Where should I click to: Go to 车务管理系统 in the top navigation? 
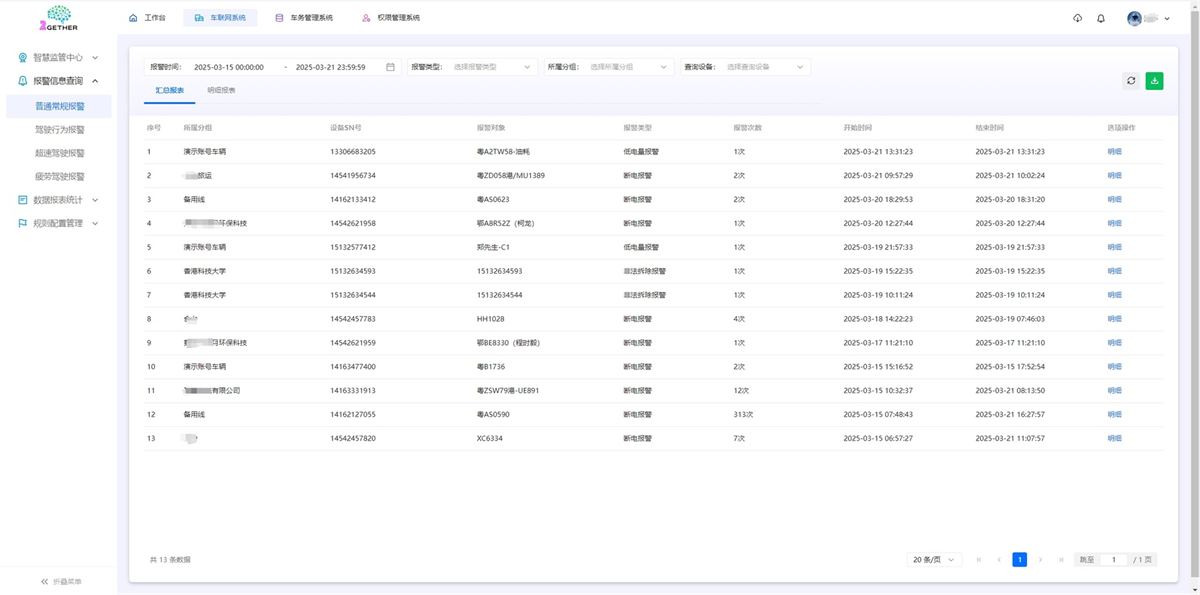(305, 18)
